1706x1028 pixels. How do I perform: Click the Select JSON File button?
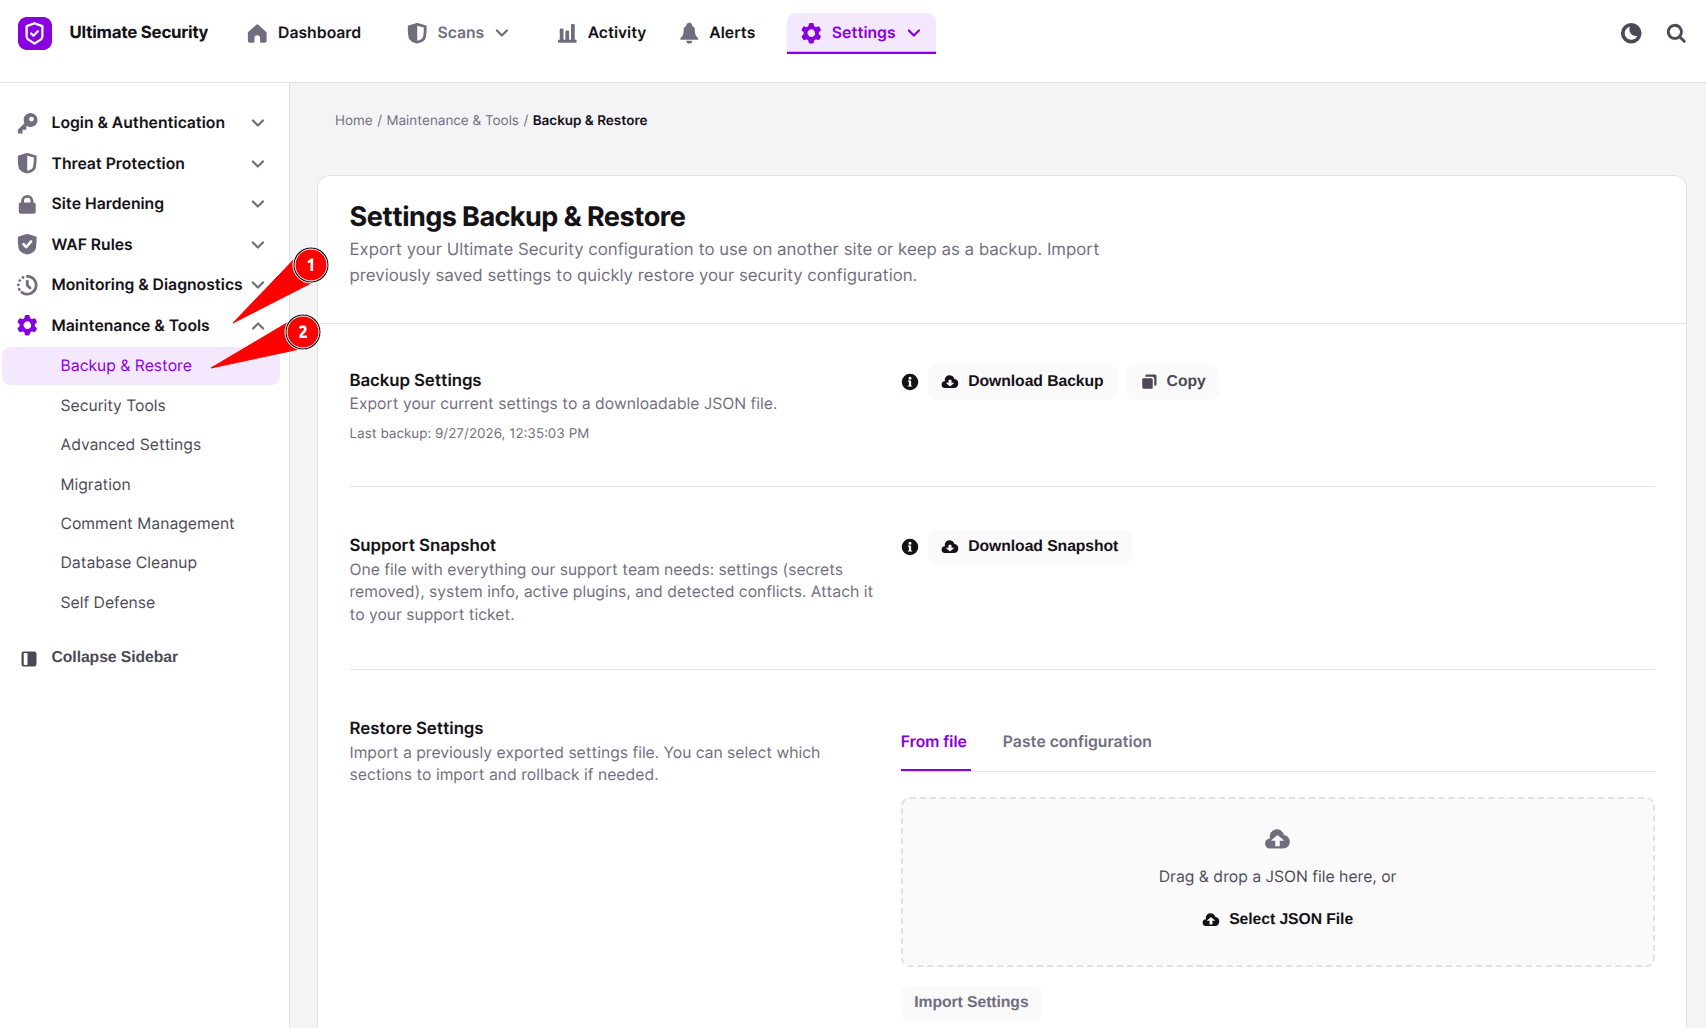(x=1278, y=919)
